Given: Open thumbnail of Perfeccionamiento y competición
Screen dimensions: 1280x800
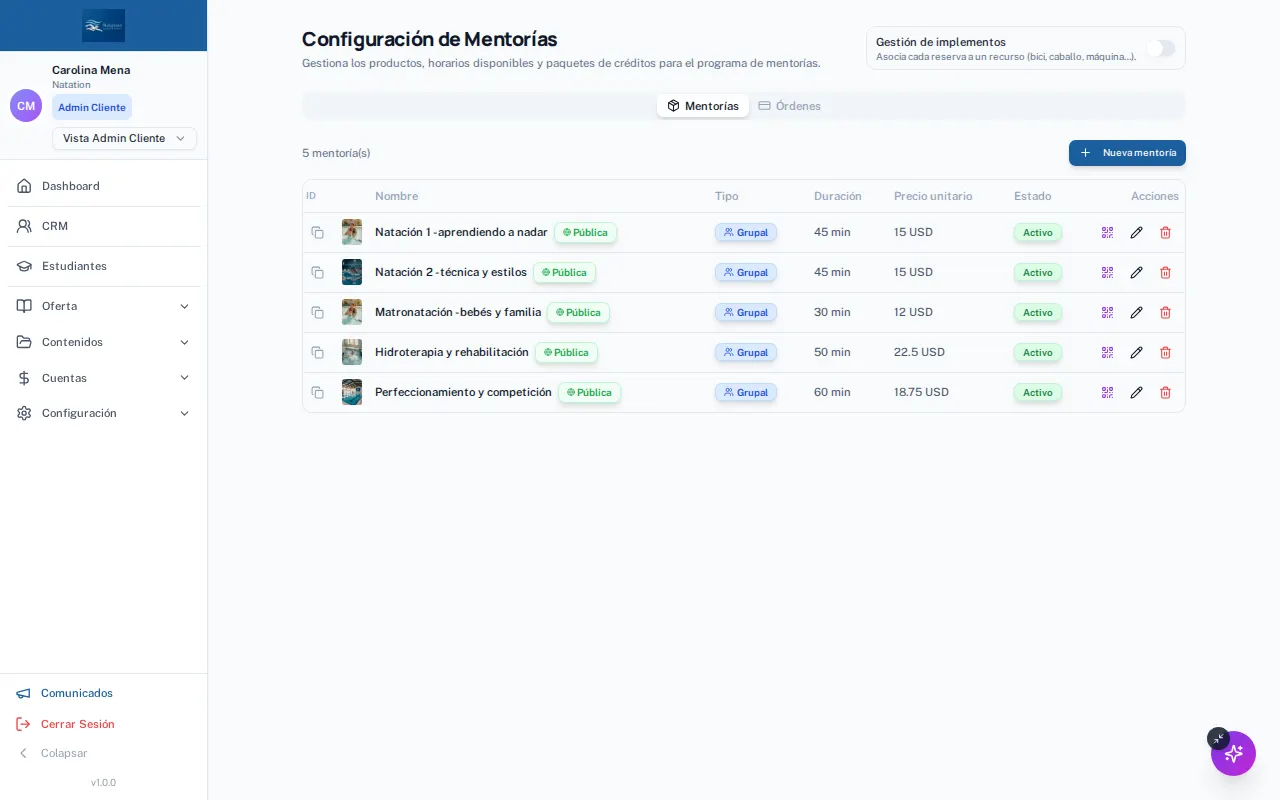Looking at the screenshot, I should coord(352,392).
